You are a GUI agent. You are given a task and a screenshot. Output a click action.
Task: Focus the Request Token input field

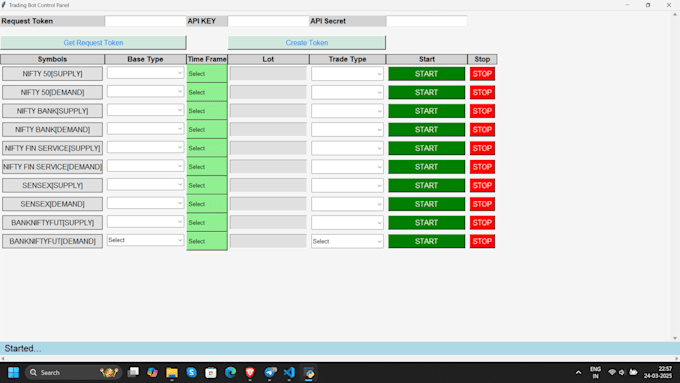tap(145, 21)
